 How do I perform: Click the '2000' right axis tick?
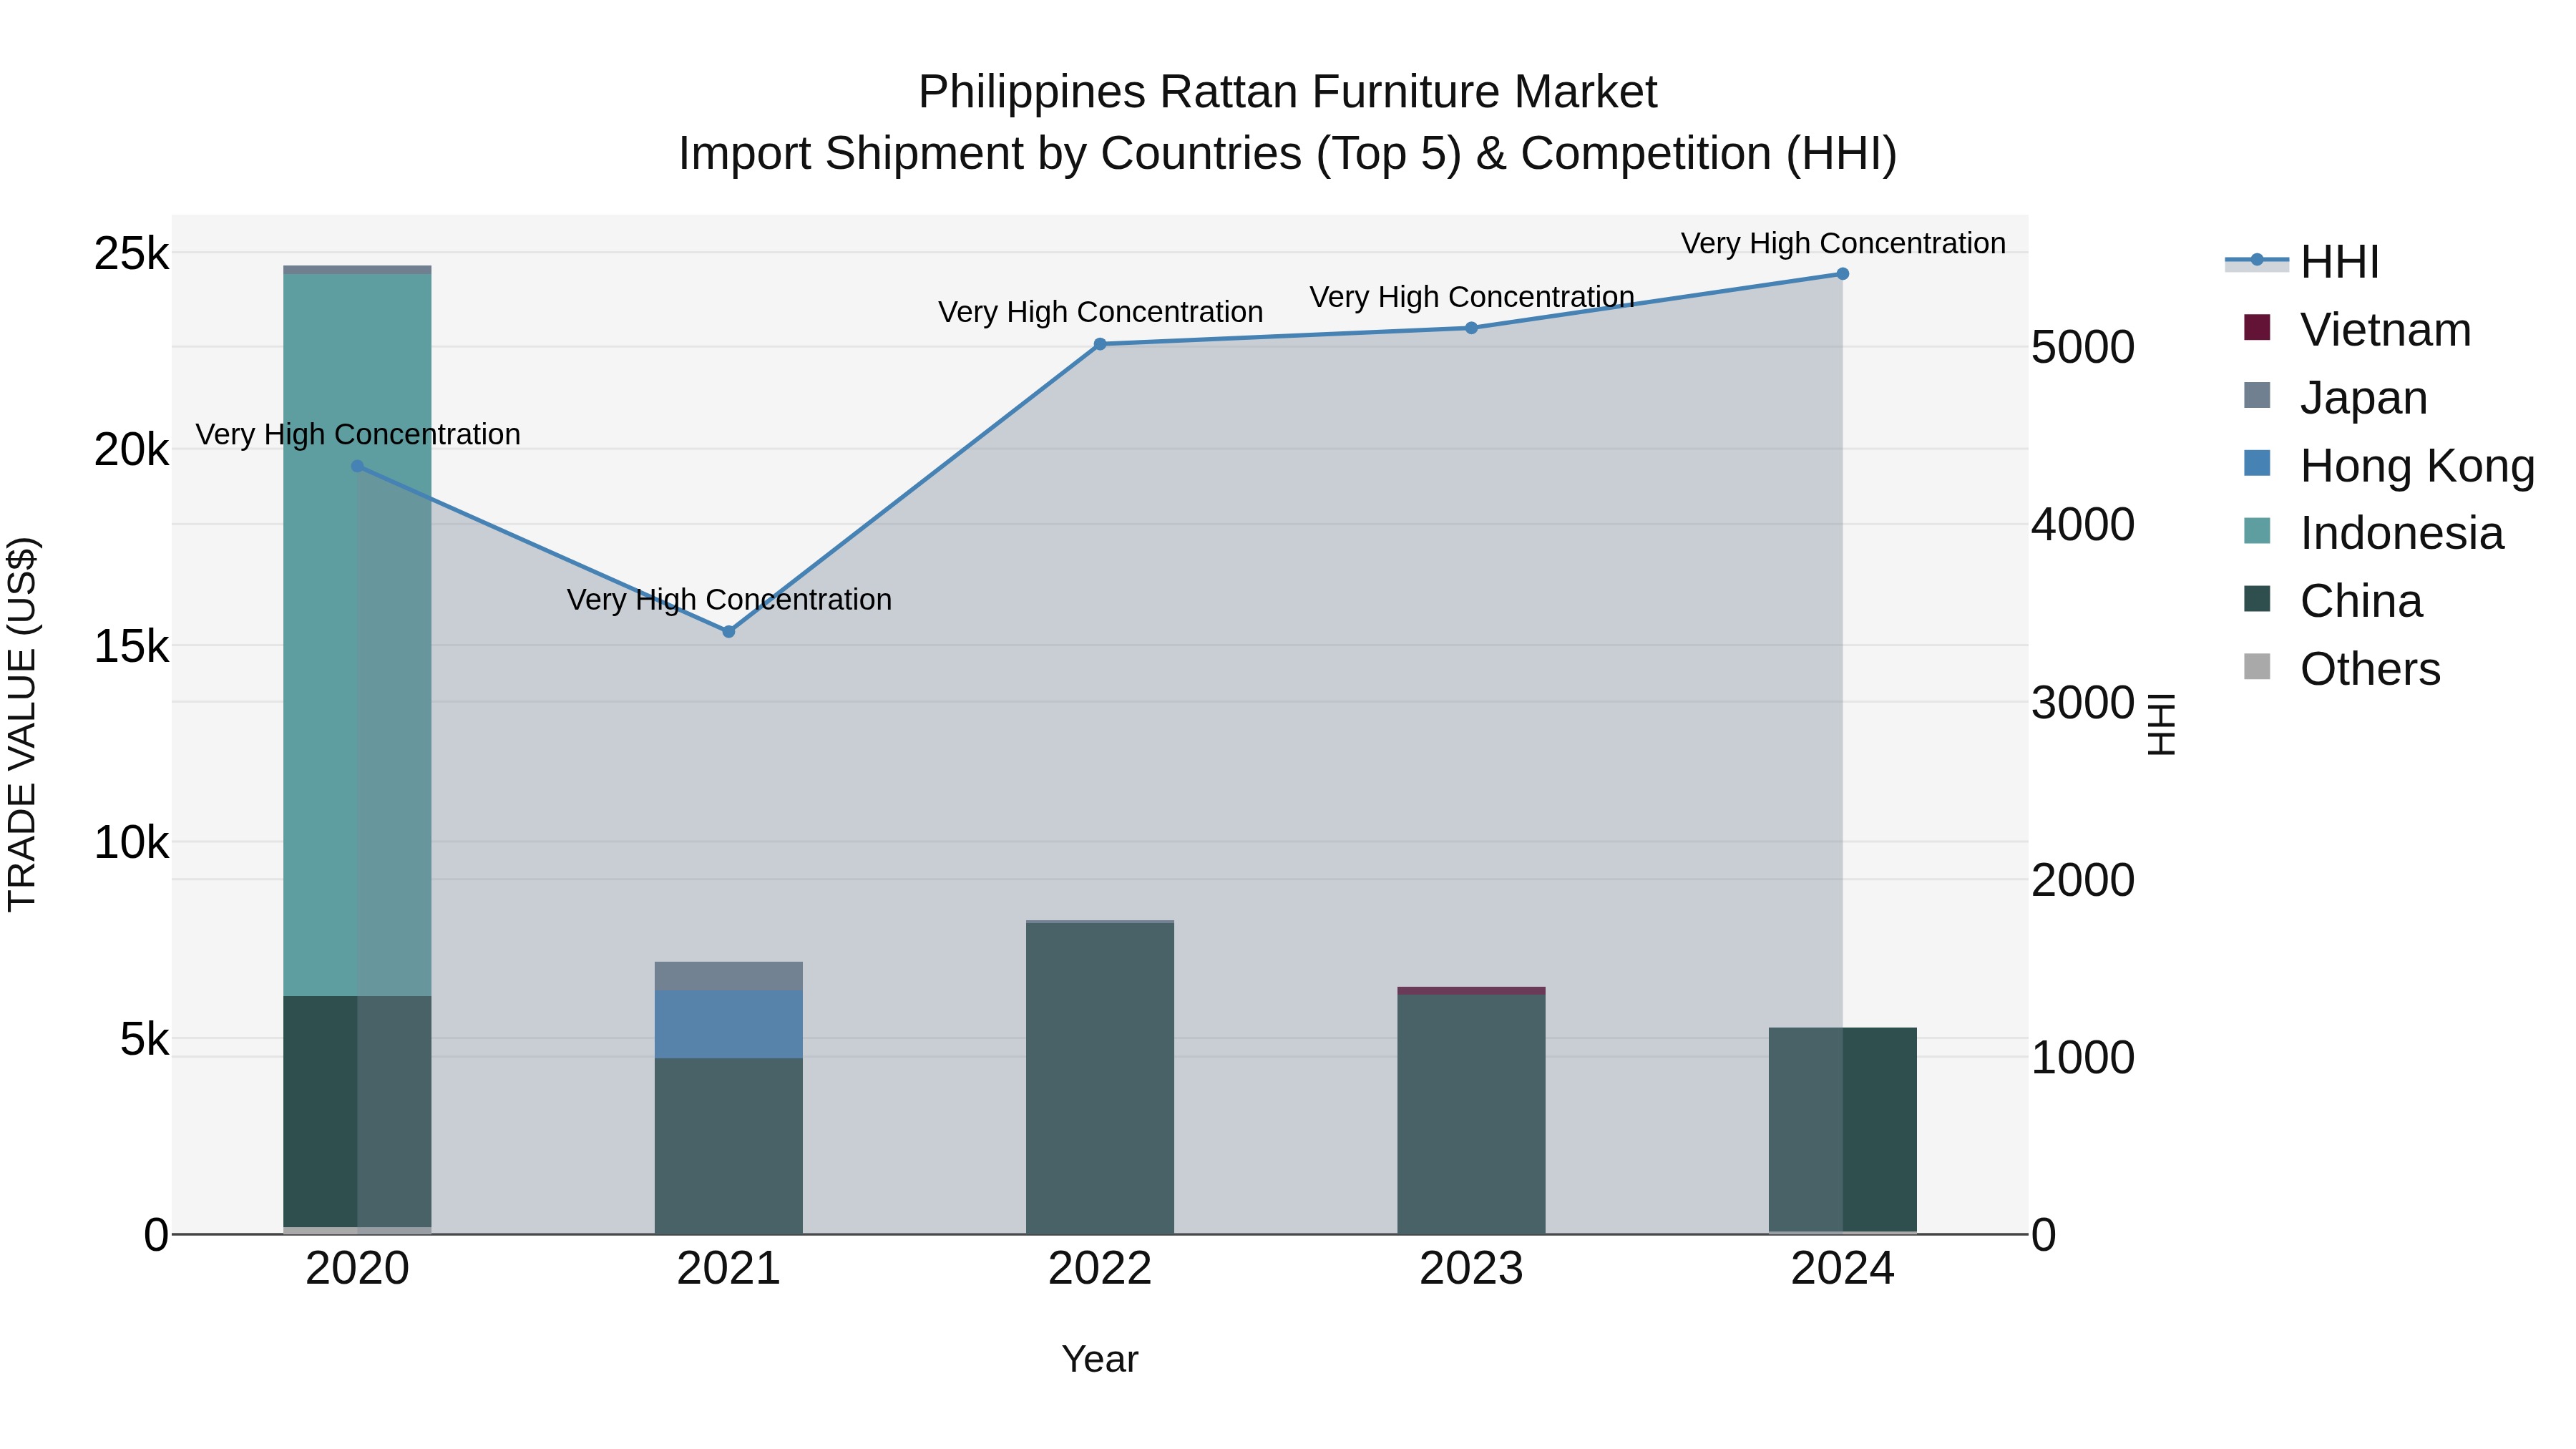(2083, 880)
